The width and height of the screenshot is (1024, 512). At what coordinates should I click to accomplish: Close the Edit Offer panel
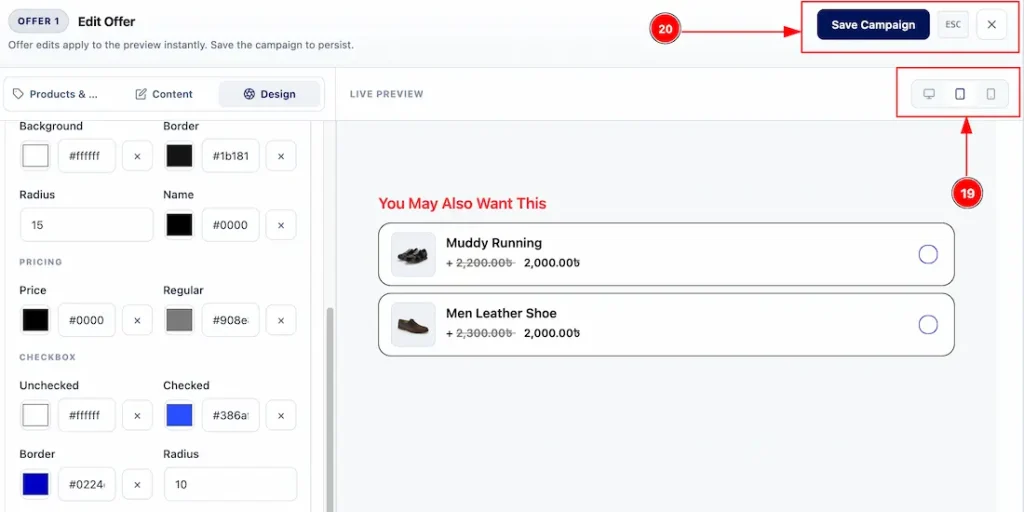pyautogui.click(x=991, y=25)
